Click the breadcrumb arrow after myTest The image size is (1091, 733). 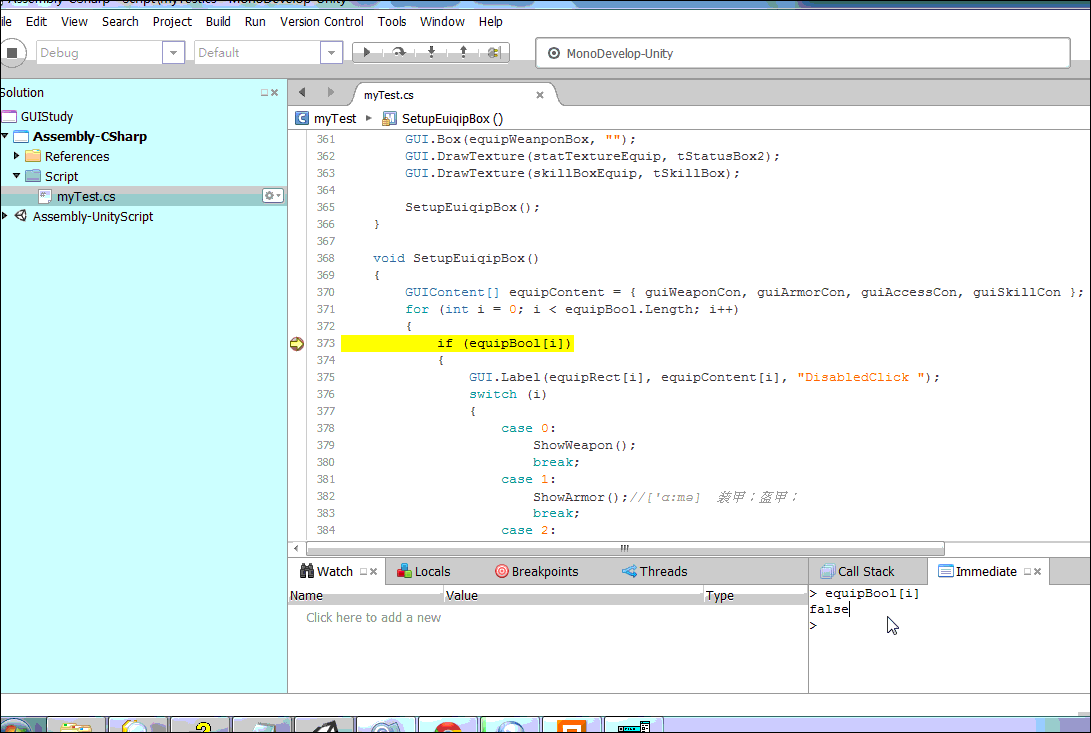point(369,118)
